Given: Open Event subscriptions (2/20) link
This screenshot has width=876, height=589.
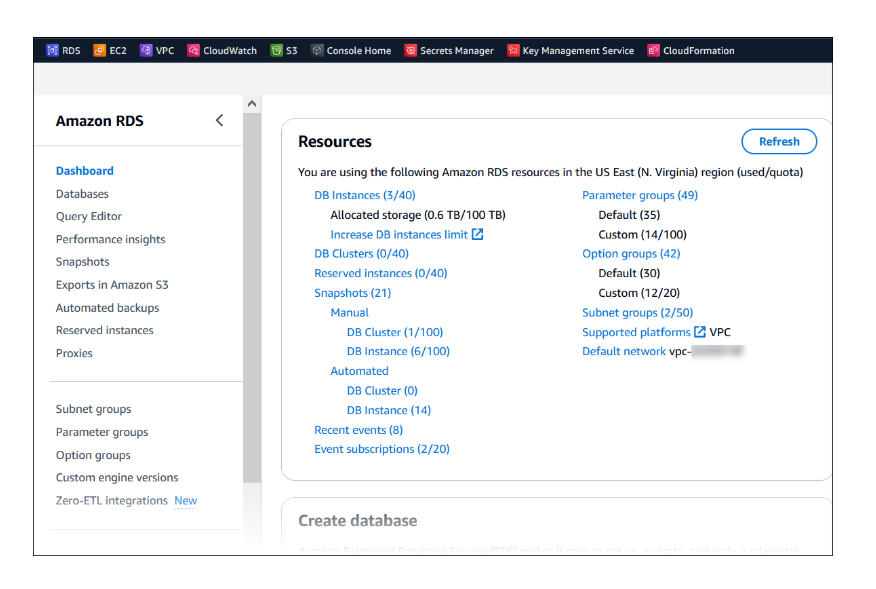Looking at the screenshot, I should point(382,449).
